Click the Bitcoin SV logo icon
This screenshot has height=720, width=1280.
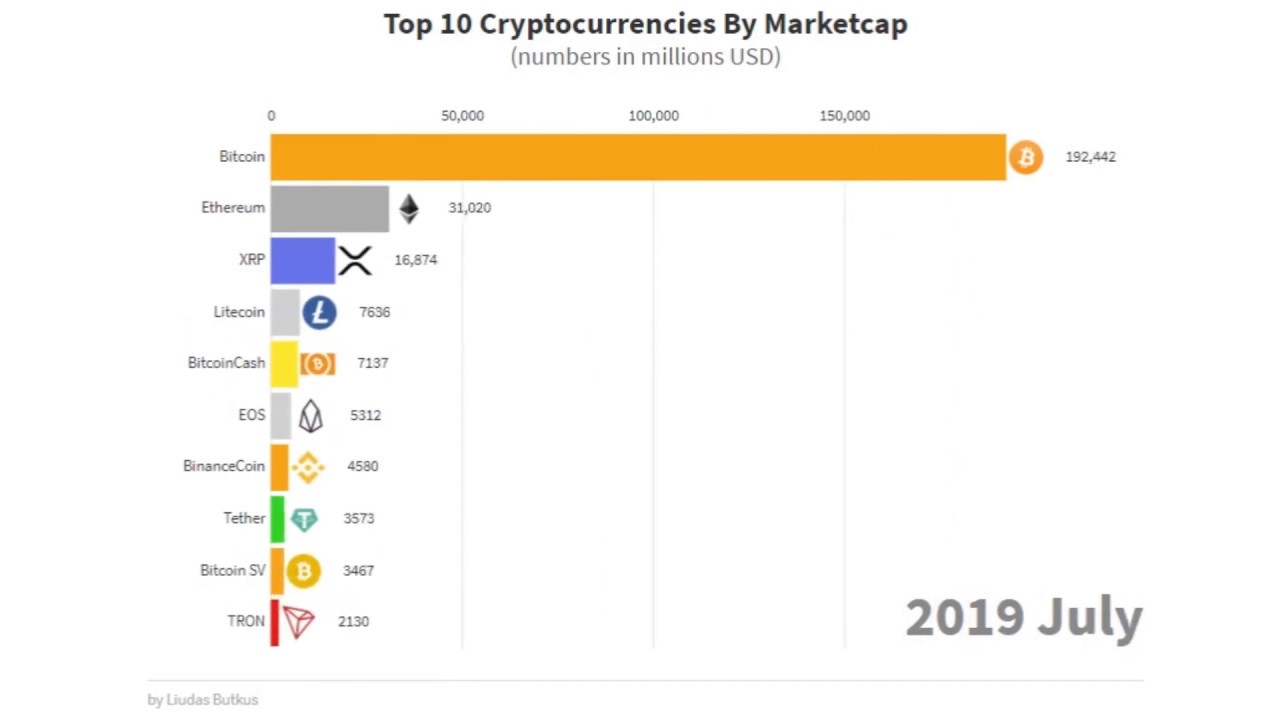click(303, 571)
